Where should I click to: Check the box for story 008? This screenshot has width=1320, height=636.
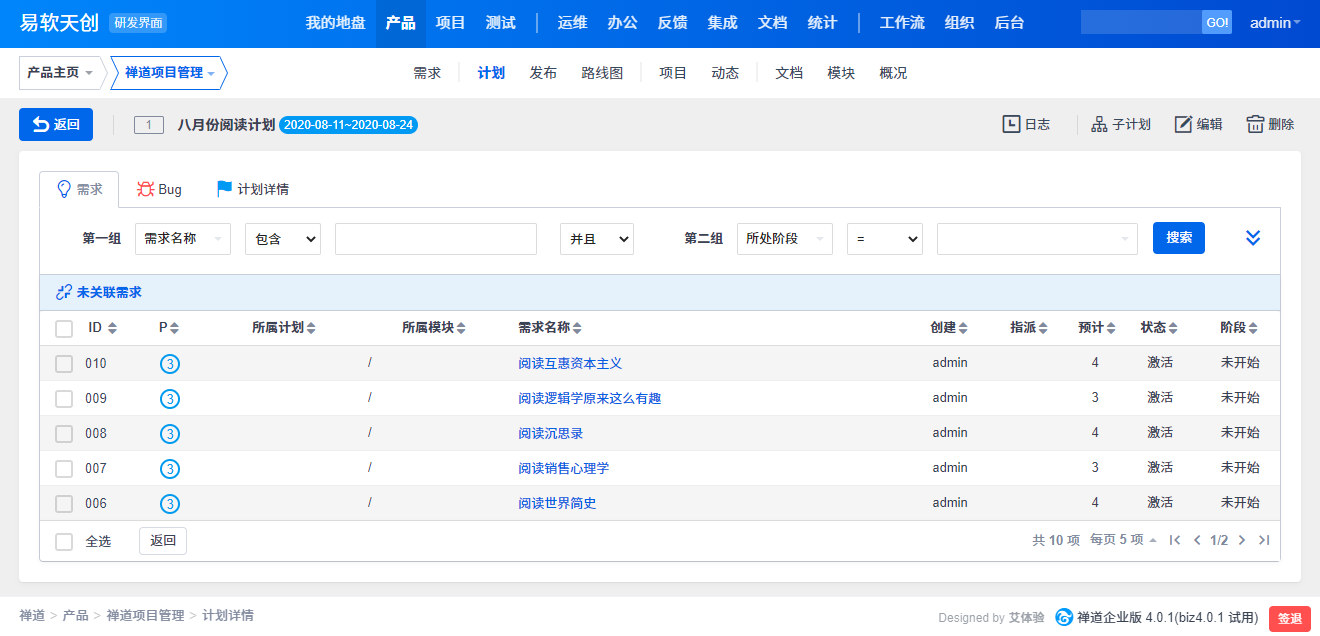64,434
